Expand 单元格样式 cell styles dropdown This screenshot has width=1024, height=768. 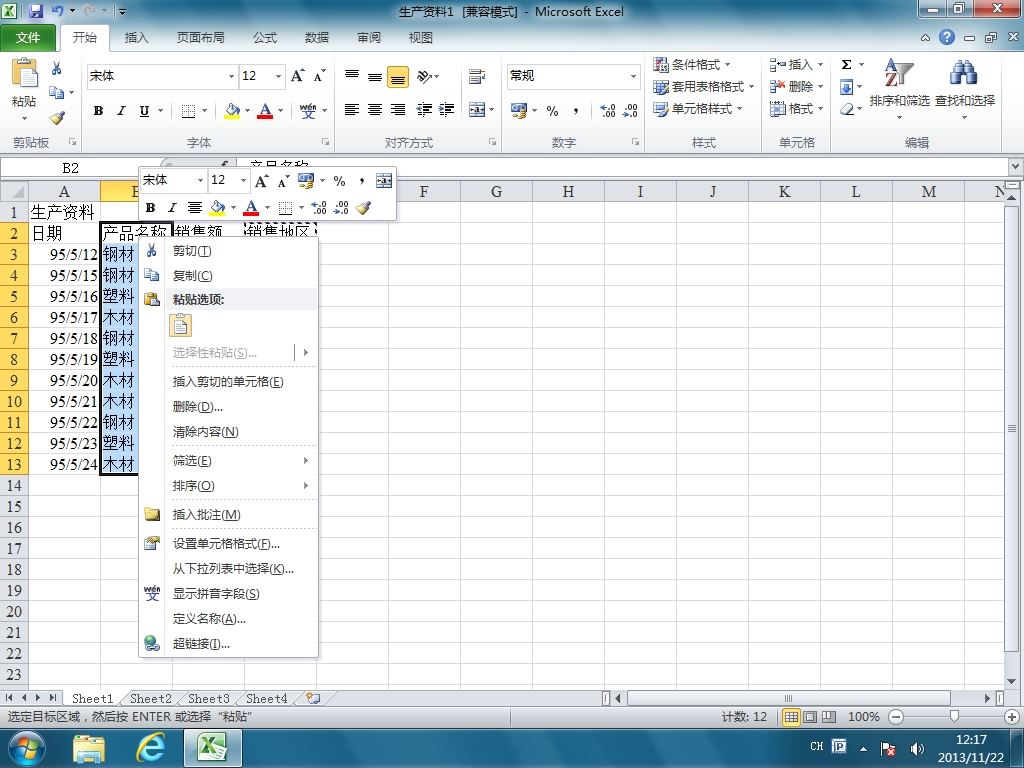click(739, 108)
